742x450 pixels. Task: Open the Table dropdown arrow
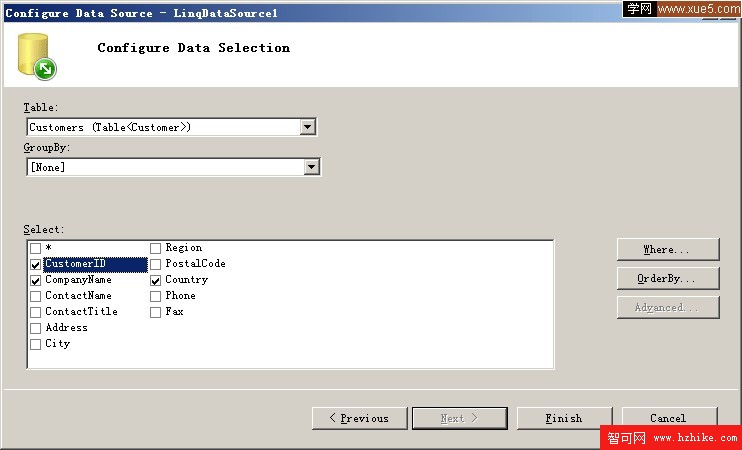[x=308, y=127]
